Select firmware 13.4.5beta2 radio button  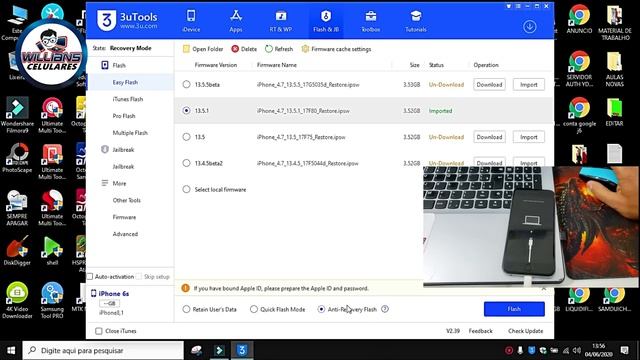coord(187,163)
